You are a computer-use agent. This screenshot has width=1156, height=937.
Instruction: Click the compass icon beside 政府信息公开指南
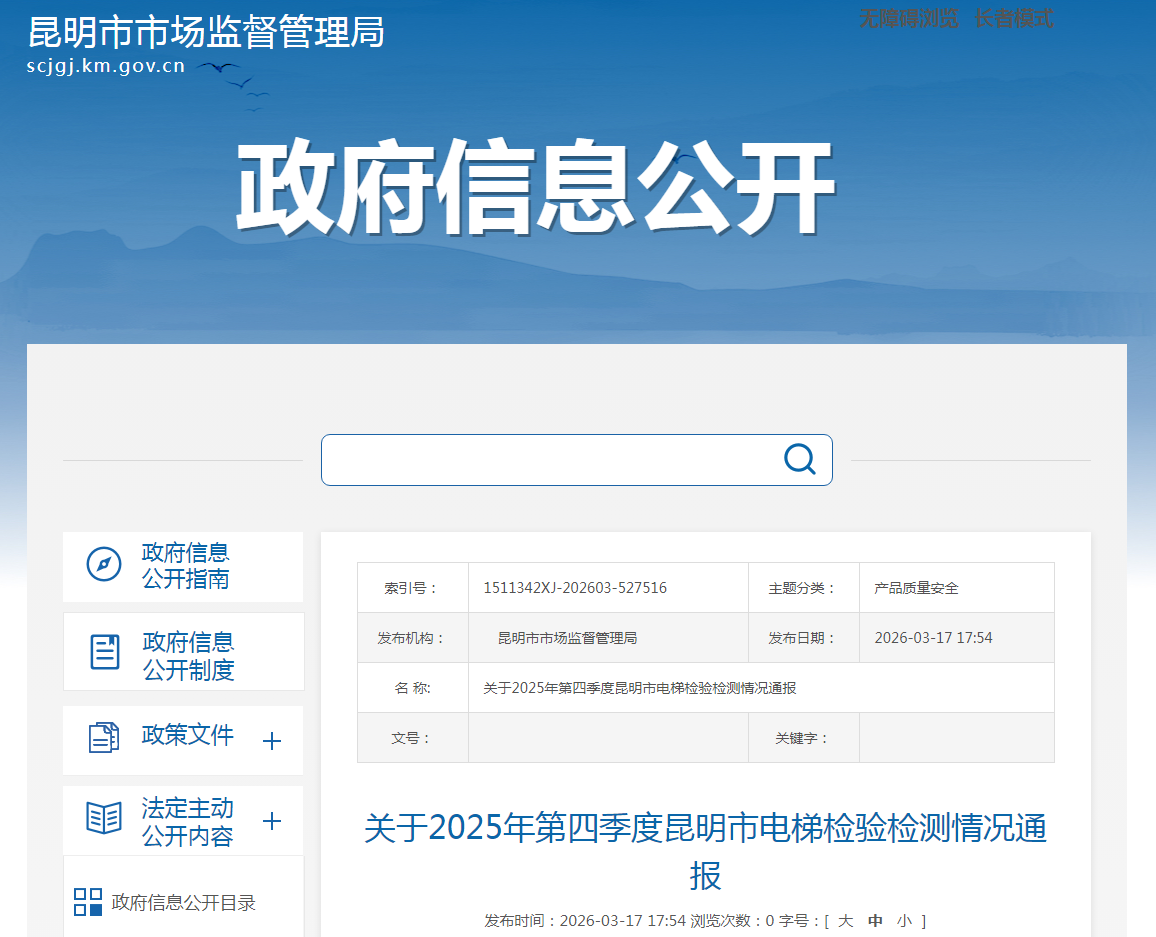(104, 564)
